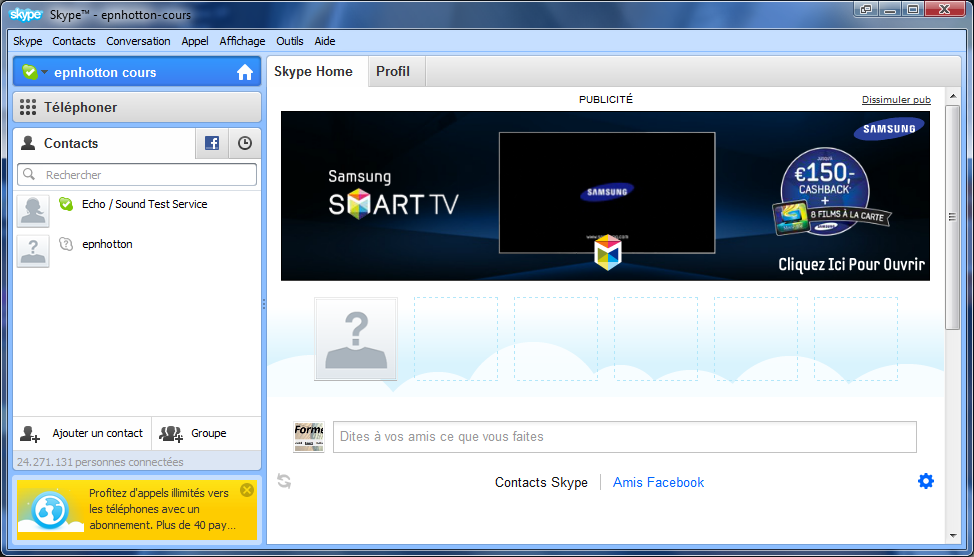Click the panel splitter handle dots

(264, 304)
